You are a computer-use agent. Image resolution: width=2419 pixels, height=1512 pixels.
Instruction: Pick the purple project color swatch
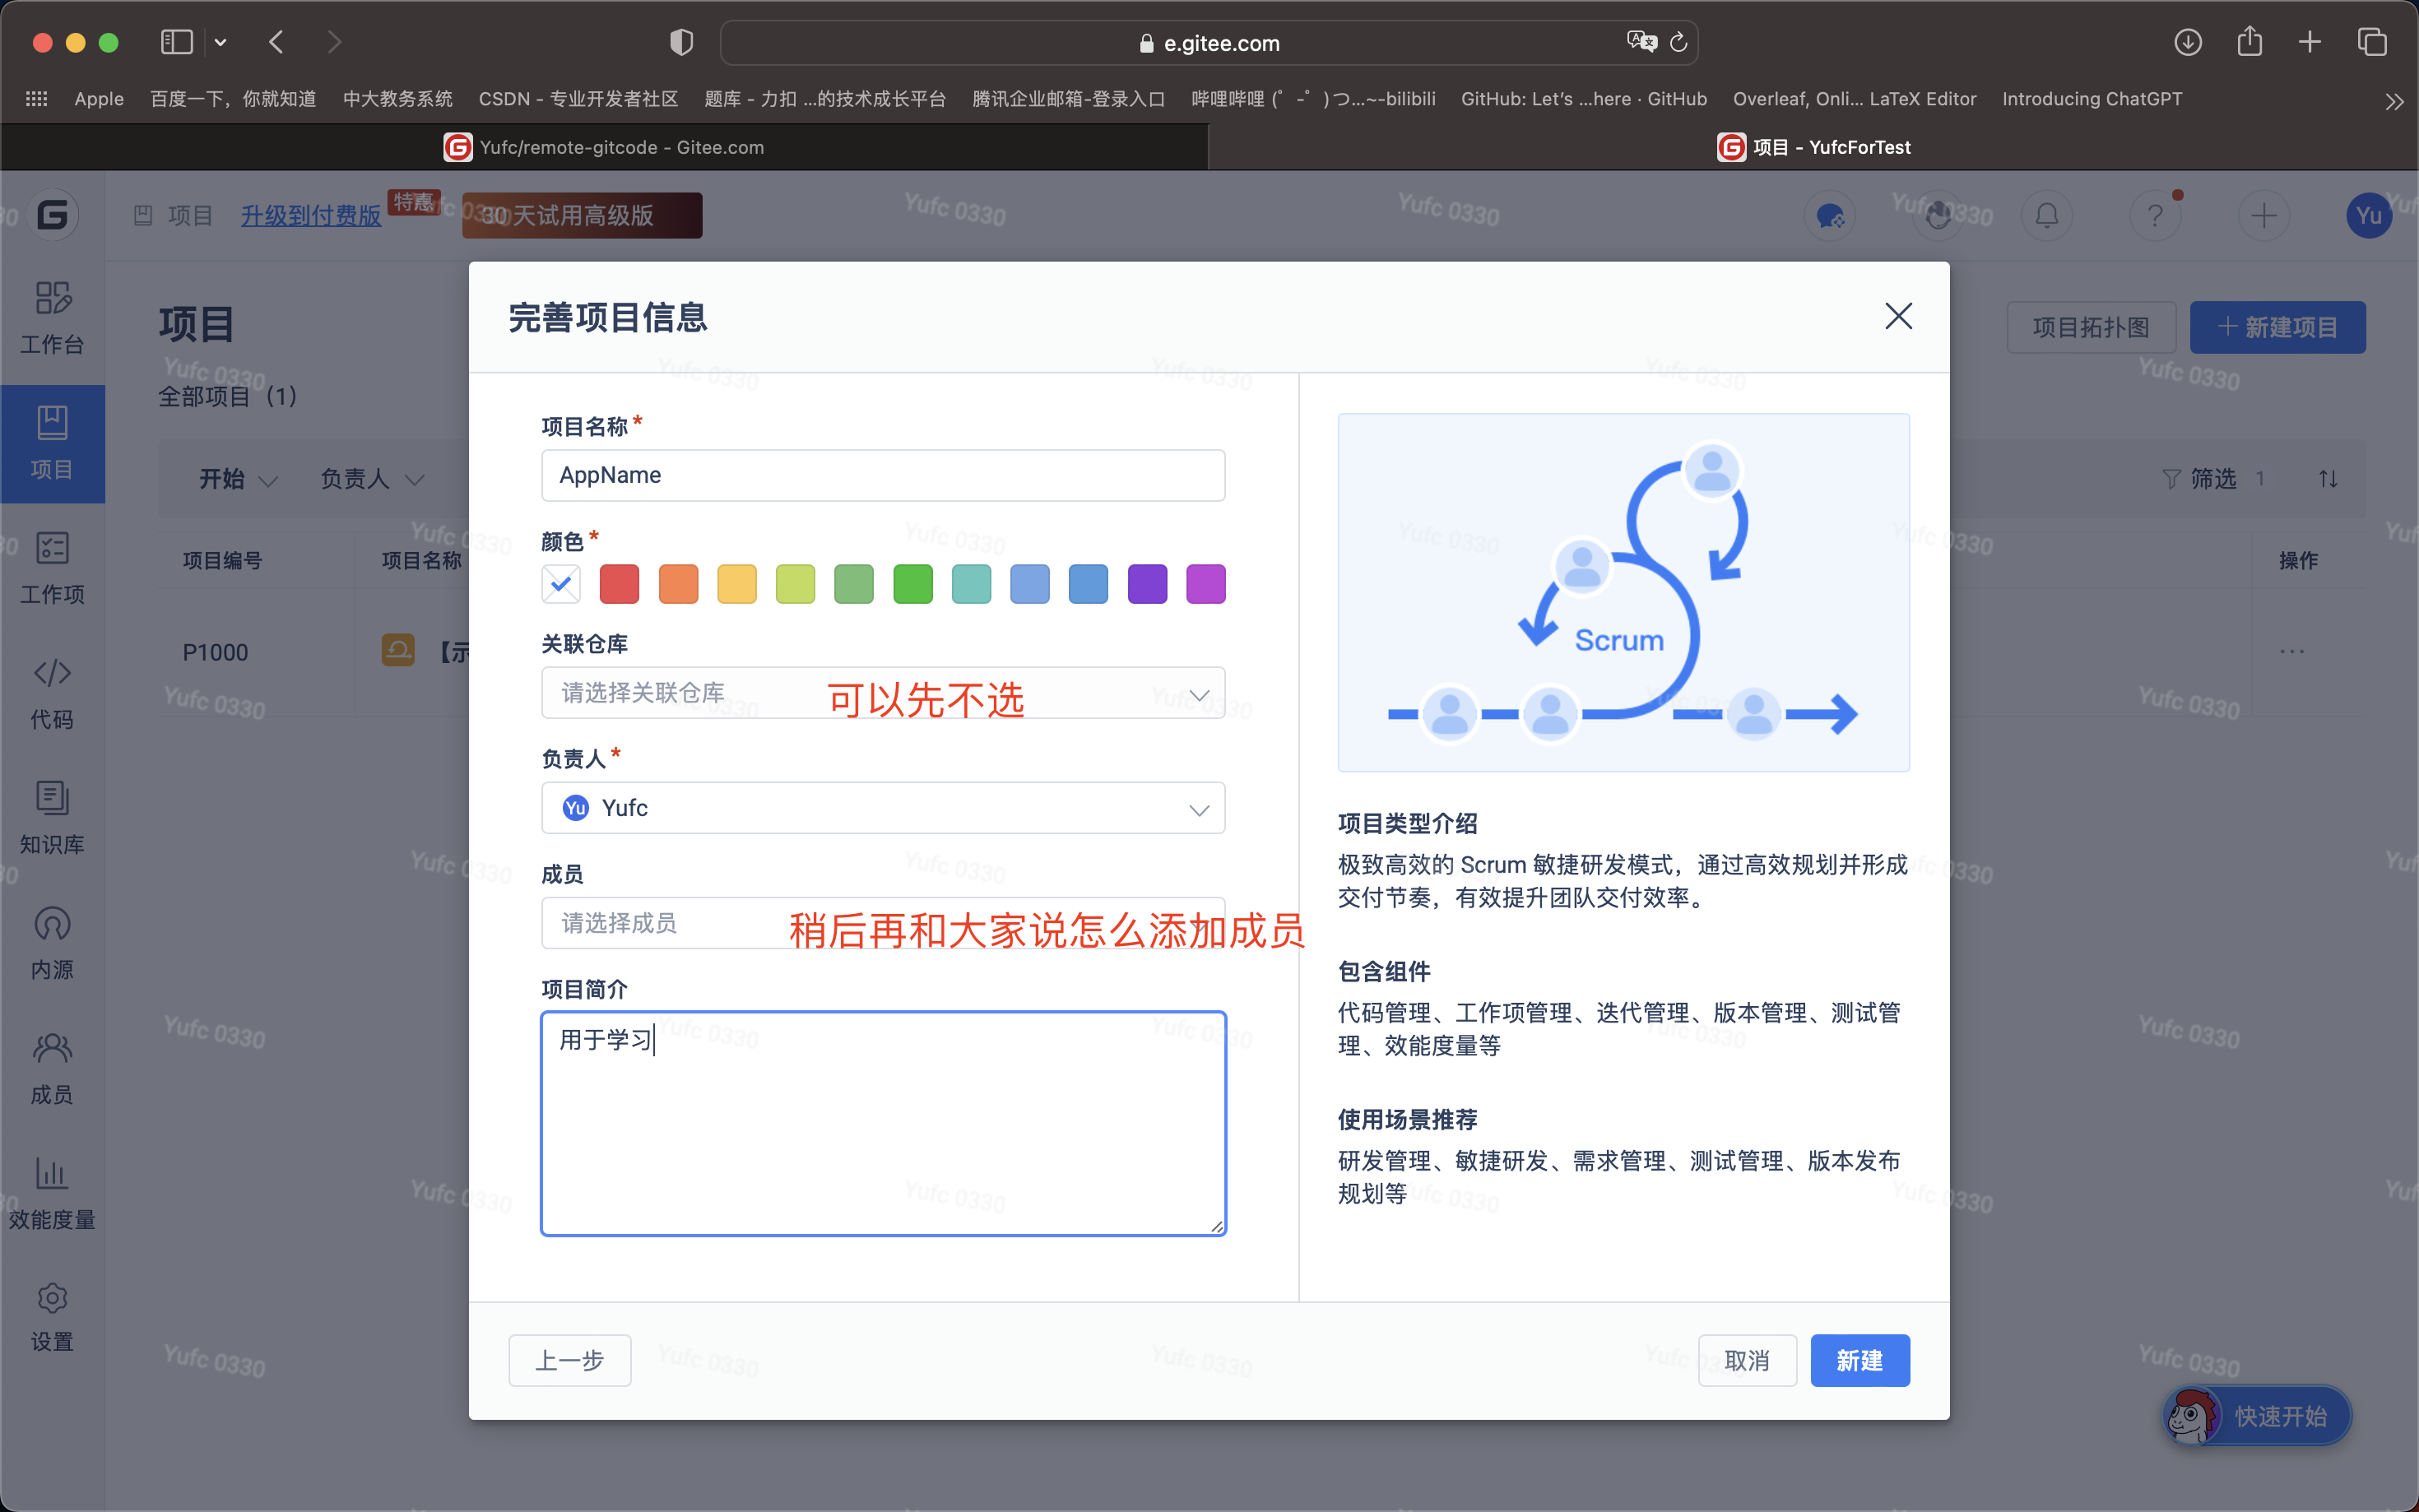pos(1147,584)
